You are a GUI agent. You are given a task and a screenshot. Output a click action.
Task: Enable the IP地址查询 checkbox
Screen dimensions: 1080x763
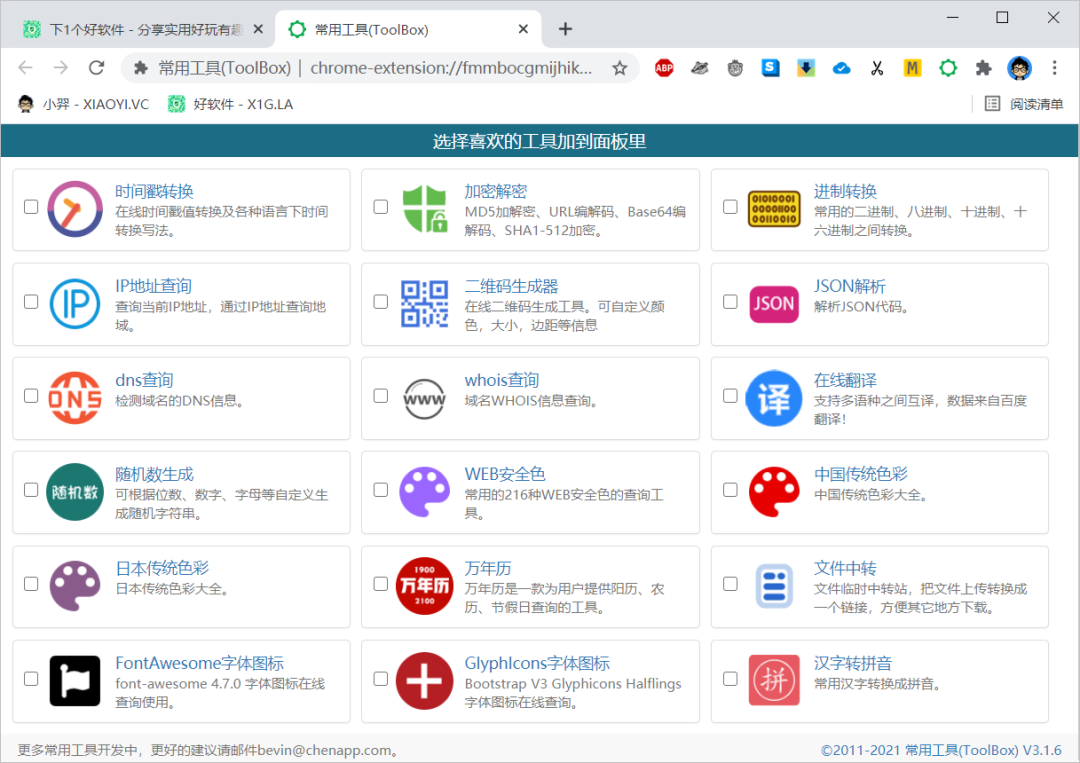click(x=31, y=301)
